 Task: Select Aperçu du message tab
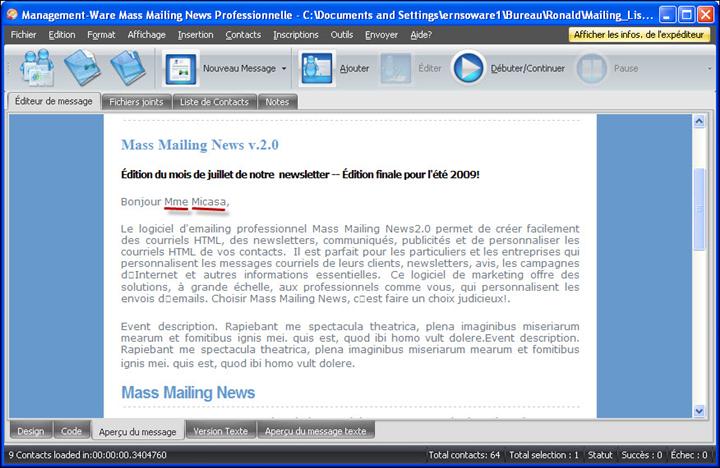coord(137,431)
